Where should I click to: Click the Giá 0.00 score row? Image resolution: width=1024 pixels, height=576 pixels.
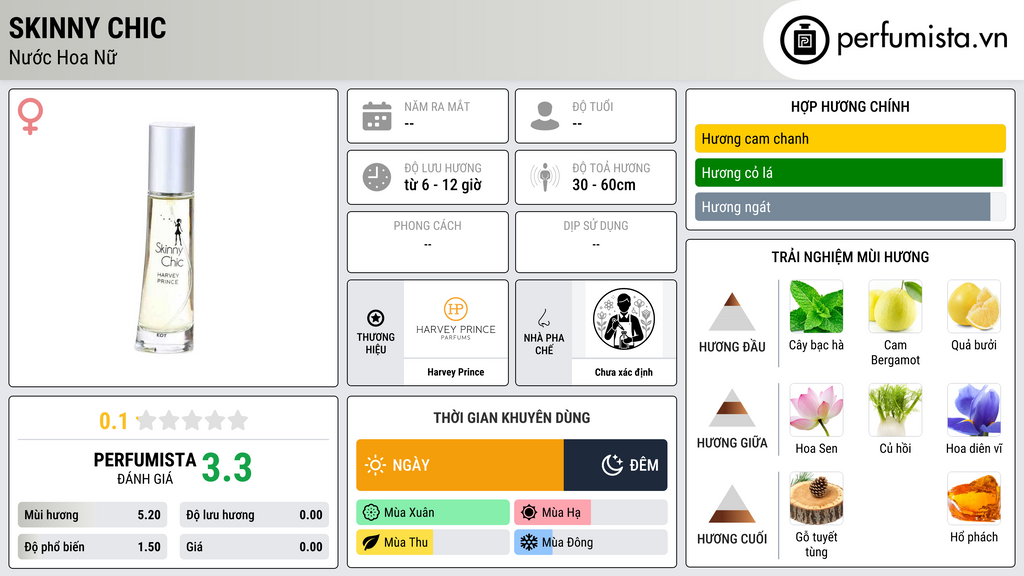coord(254,547)
